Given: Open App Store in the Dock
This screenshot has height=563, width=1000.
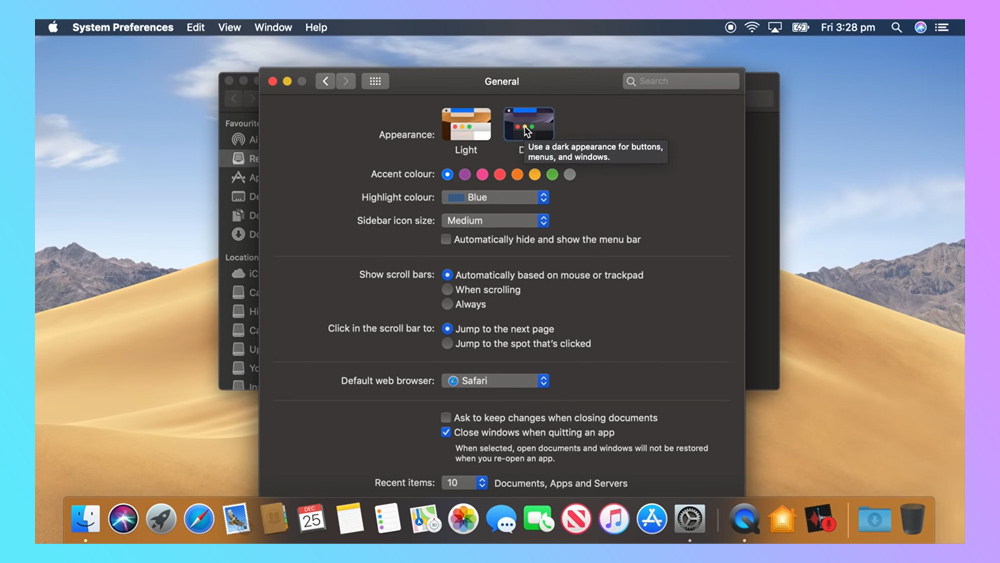Looking at the screenshot, I should pyautogui.click(x=652, y=518).
